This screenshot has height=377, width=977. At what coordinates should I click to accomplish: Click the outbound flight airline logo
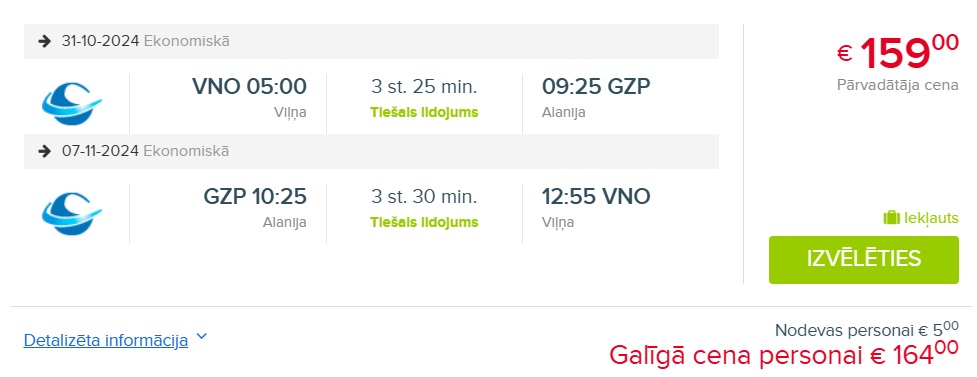point(72,103)
